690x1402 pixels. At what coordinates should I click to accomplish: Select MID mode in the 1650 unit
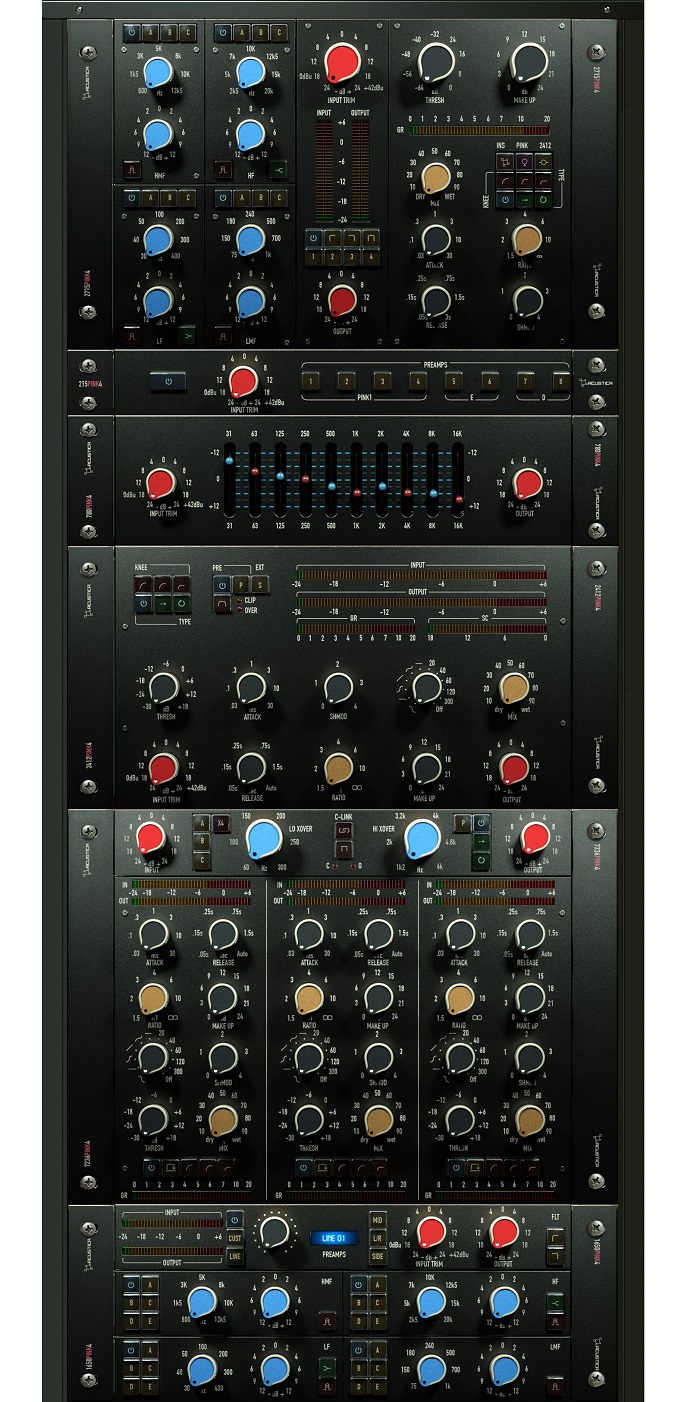click(378, 1221)
